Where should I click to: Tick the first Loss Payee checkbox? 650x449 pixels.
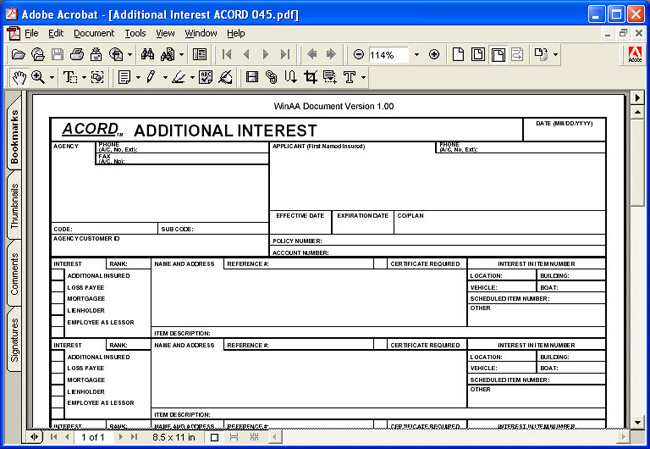57,288
